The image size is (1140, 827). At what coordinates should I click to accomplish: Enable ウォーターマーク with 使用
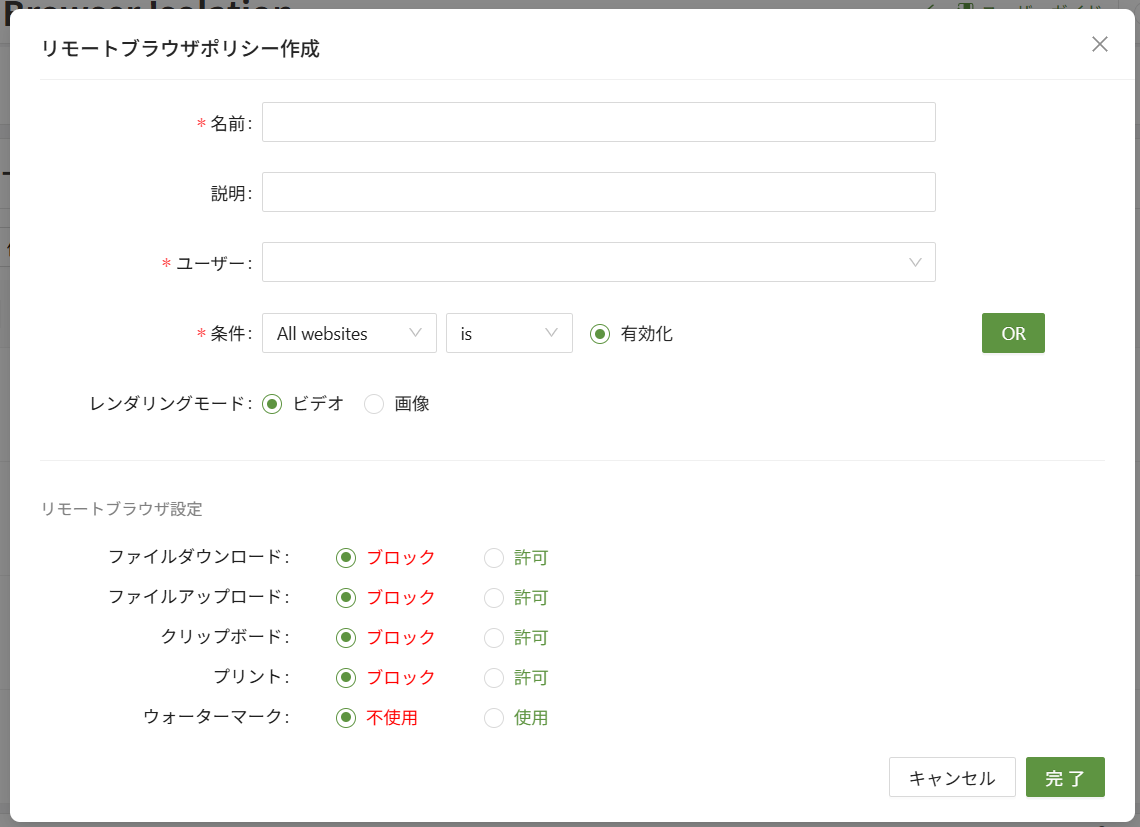tap(494, 718)
